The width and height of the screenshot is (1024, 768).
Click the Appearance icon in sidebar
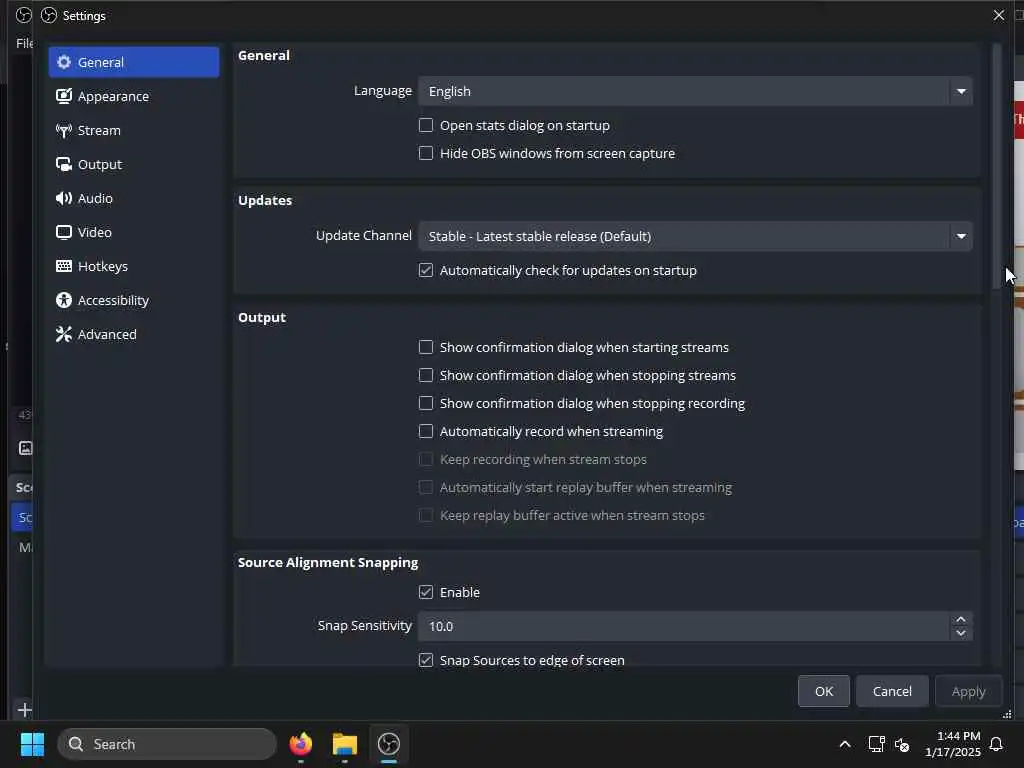click(x=63, y=96)
